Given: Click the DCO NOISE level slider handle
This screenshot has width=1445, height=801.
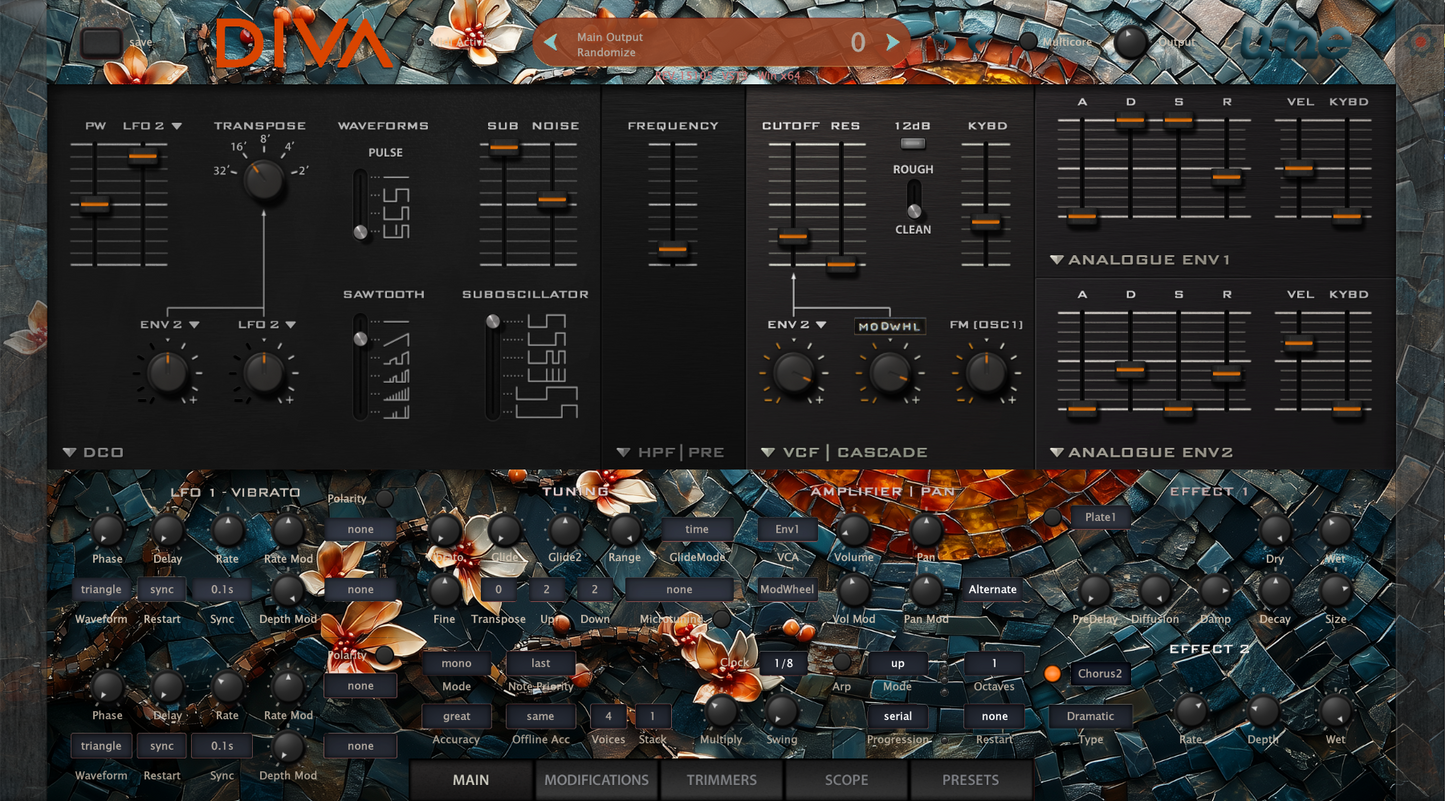Looking at the screenshot, I should tap(552, 199).
